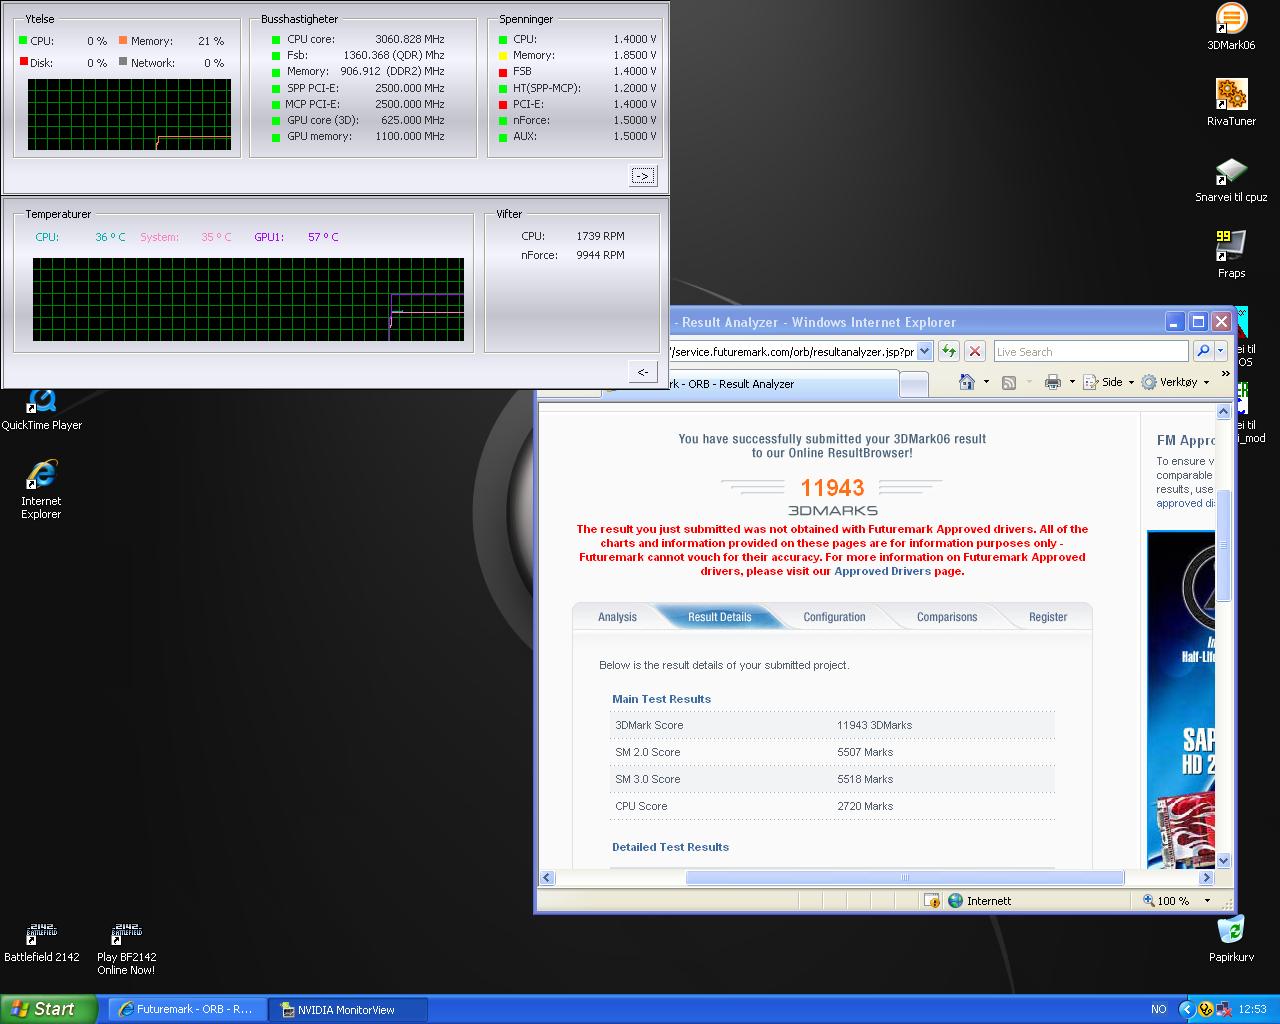Click the IE stop loading icon
The image size is (1280, 1024).
[x=975, y=351]
